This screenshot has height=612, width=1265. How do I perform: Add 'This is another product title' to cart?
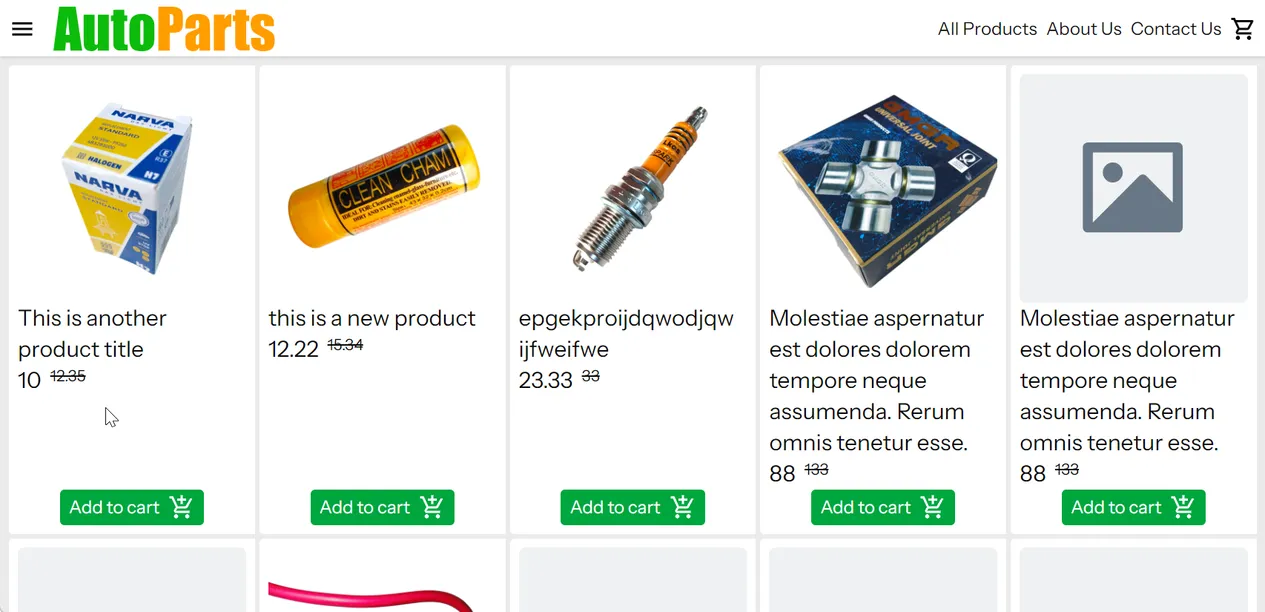coord(132,507)
